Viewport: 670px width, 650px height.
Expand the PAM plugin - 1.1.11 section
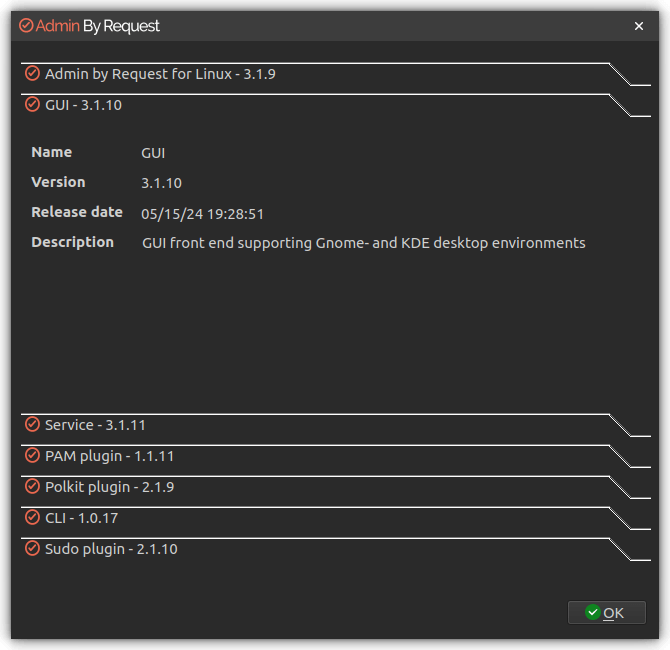coord(336,456)
